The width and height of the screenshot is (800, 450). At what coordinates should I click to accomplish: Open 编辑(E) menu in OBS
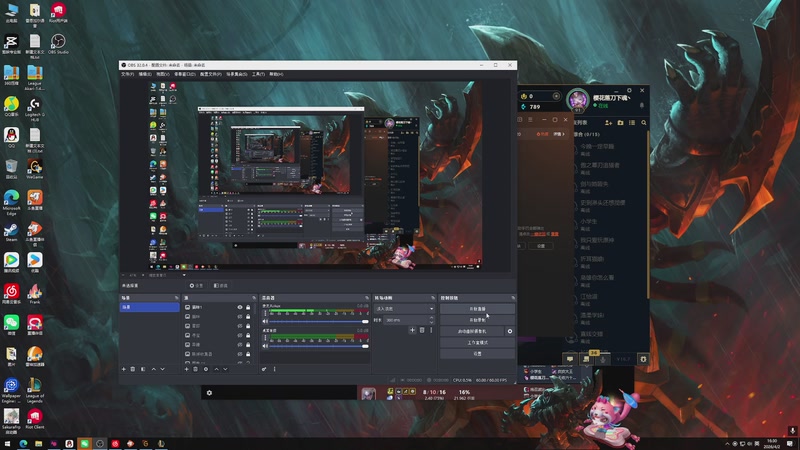coord(145,74)
